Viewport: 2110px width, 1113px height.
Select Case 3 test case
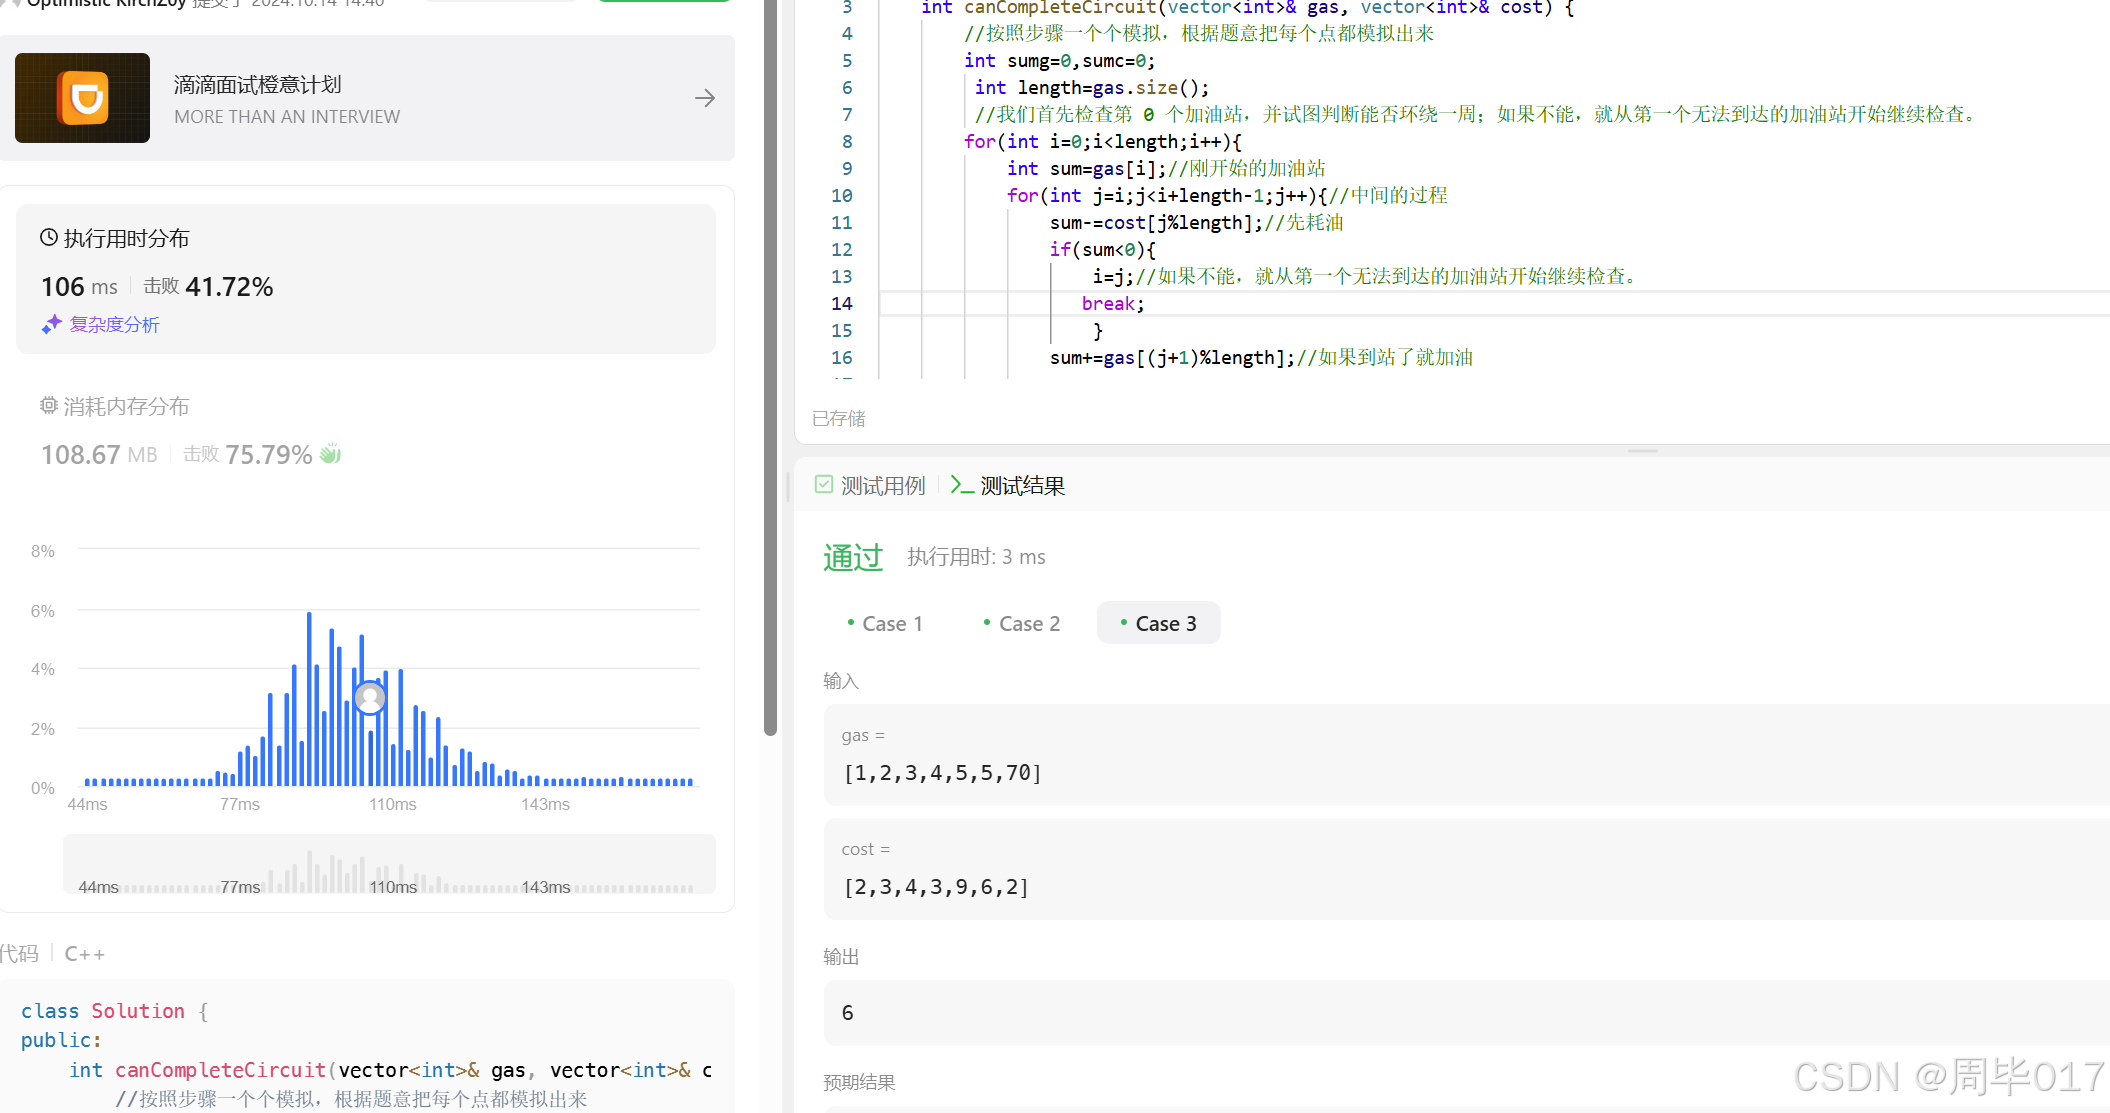(1158, 623)
